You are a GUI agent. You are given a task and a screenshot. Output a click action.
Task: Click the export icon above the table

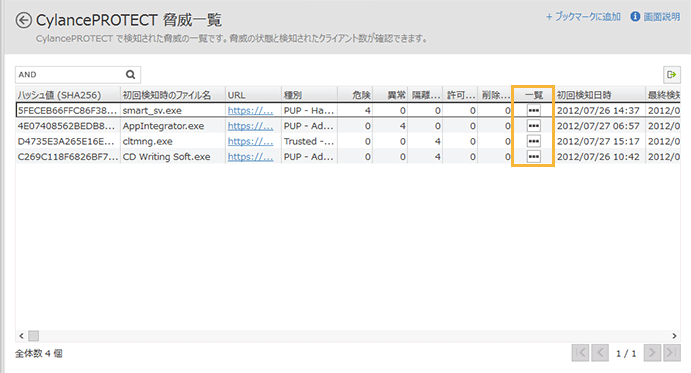tap(672, 75)
